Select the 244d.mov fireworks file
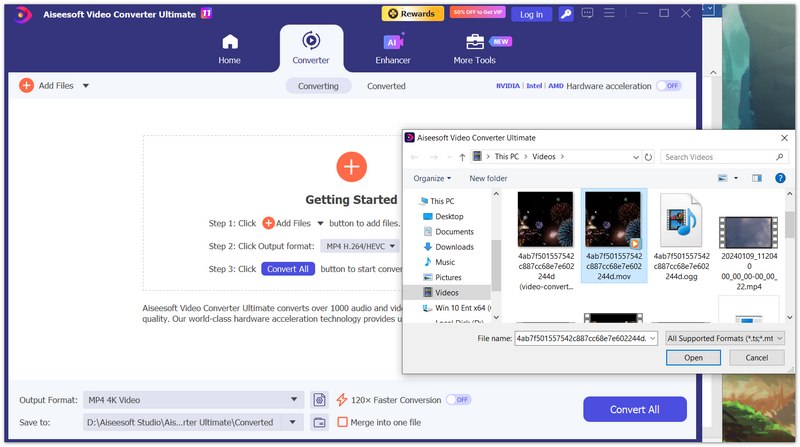 click(x=614, y=236)
